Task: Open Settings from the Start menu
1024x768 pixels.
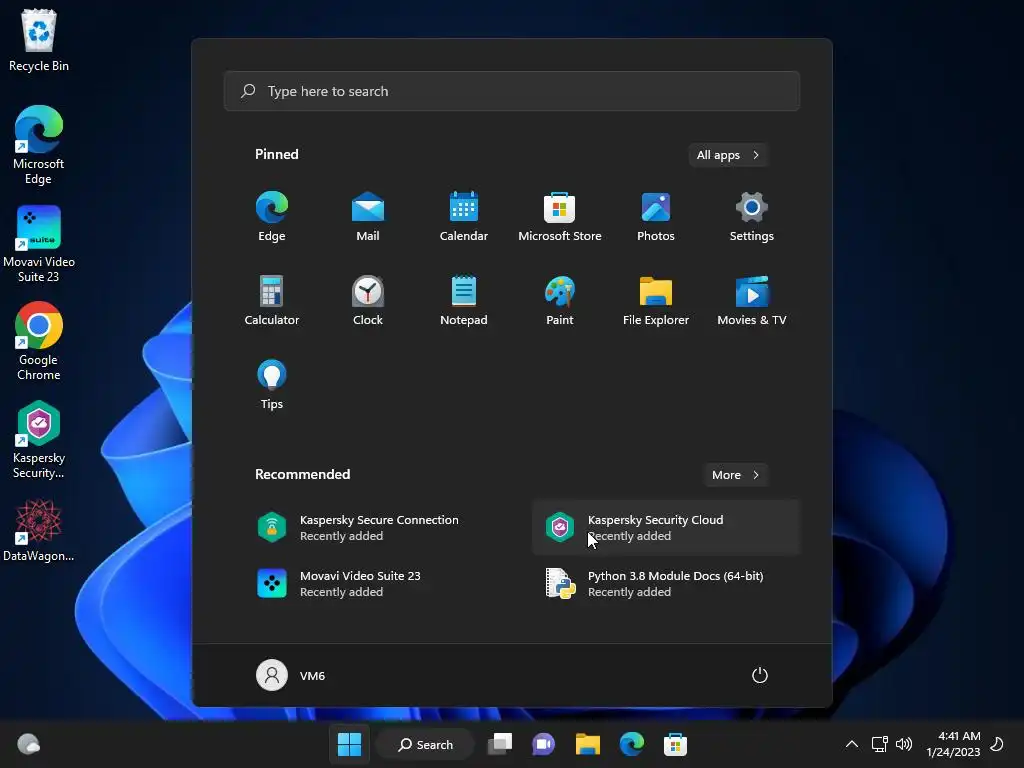Action: pyautogui.click(x=752, y=217)
